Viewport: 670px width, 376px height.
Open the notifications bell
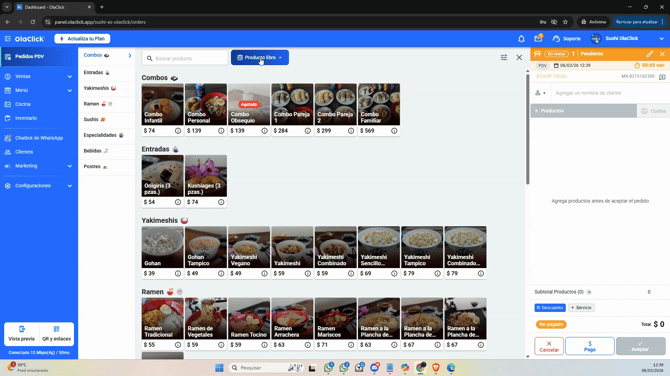tap(521, 39)
